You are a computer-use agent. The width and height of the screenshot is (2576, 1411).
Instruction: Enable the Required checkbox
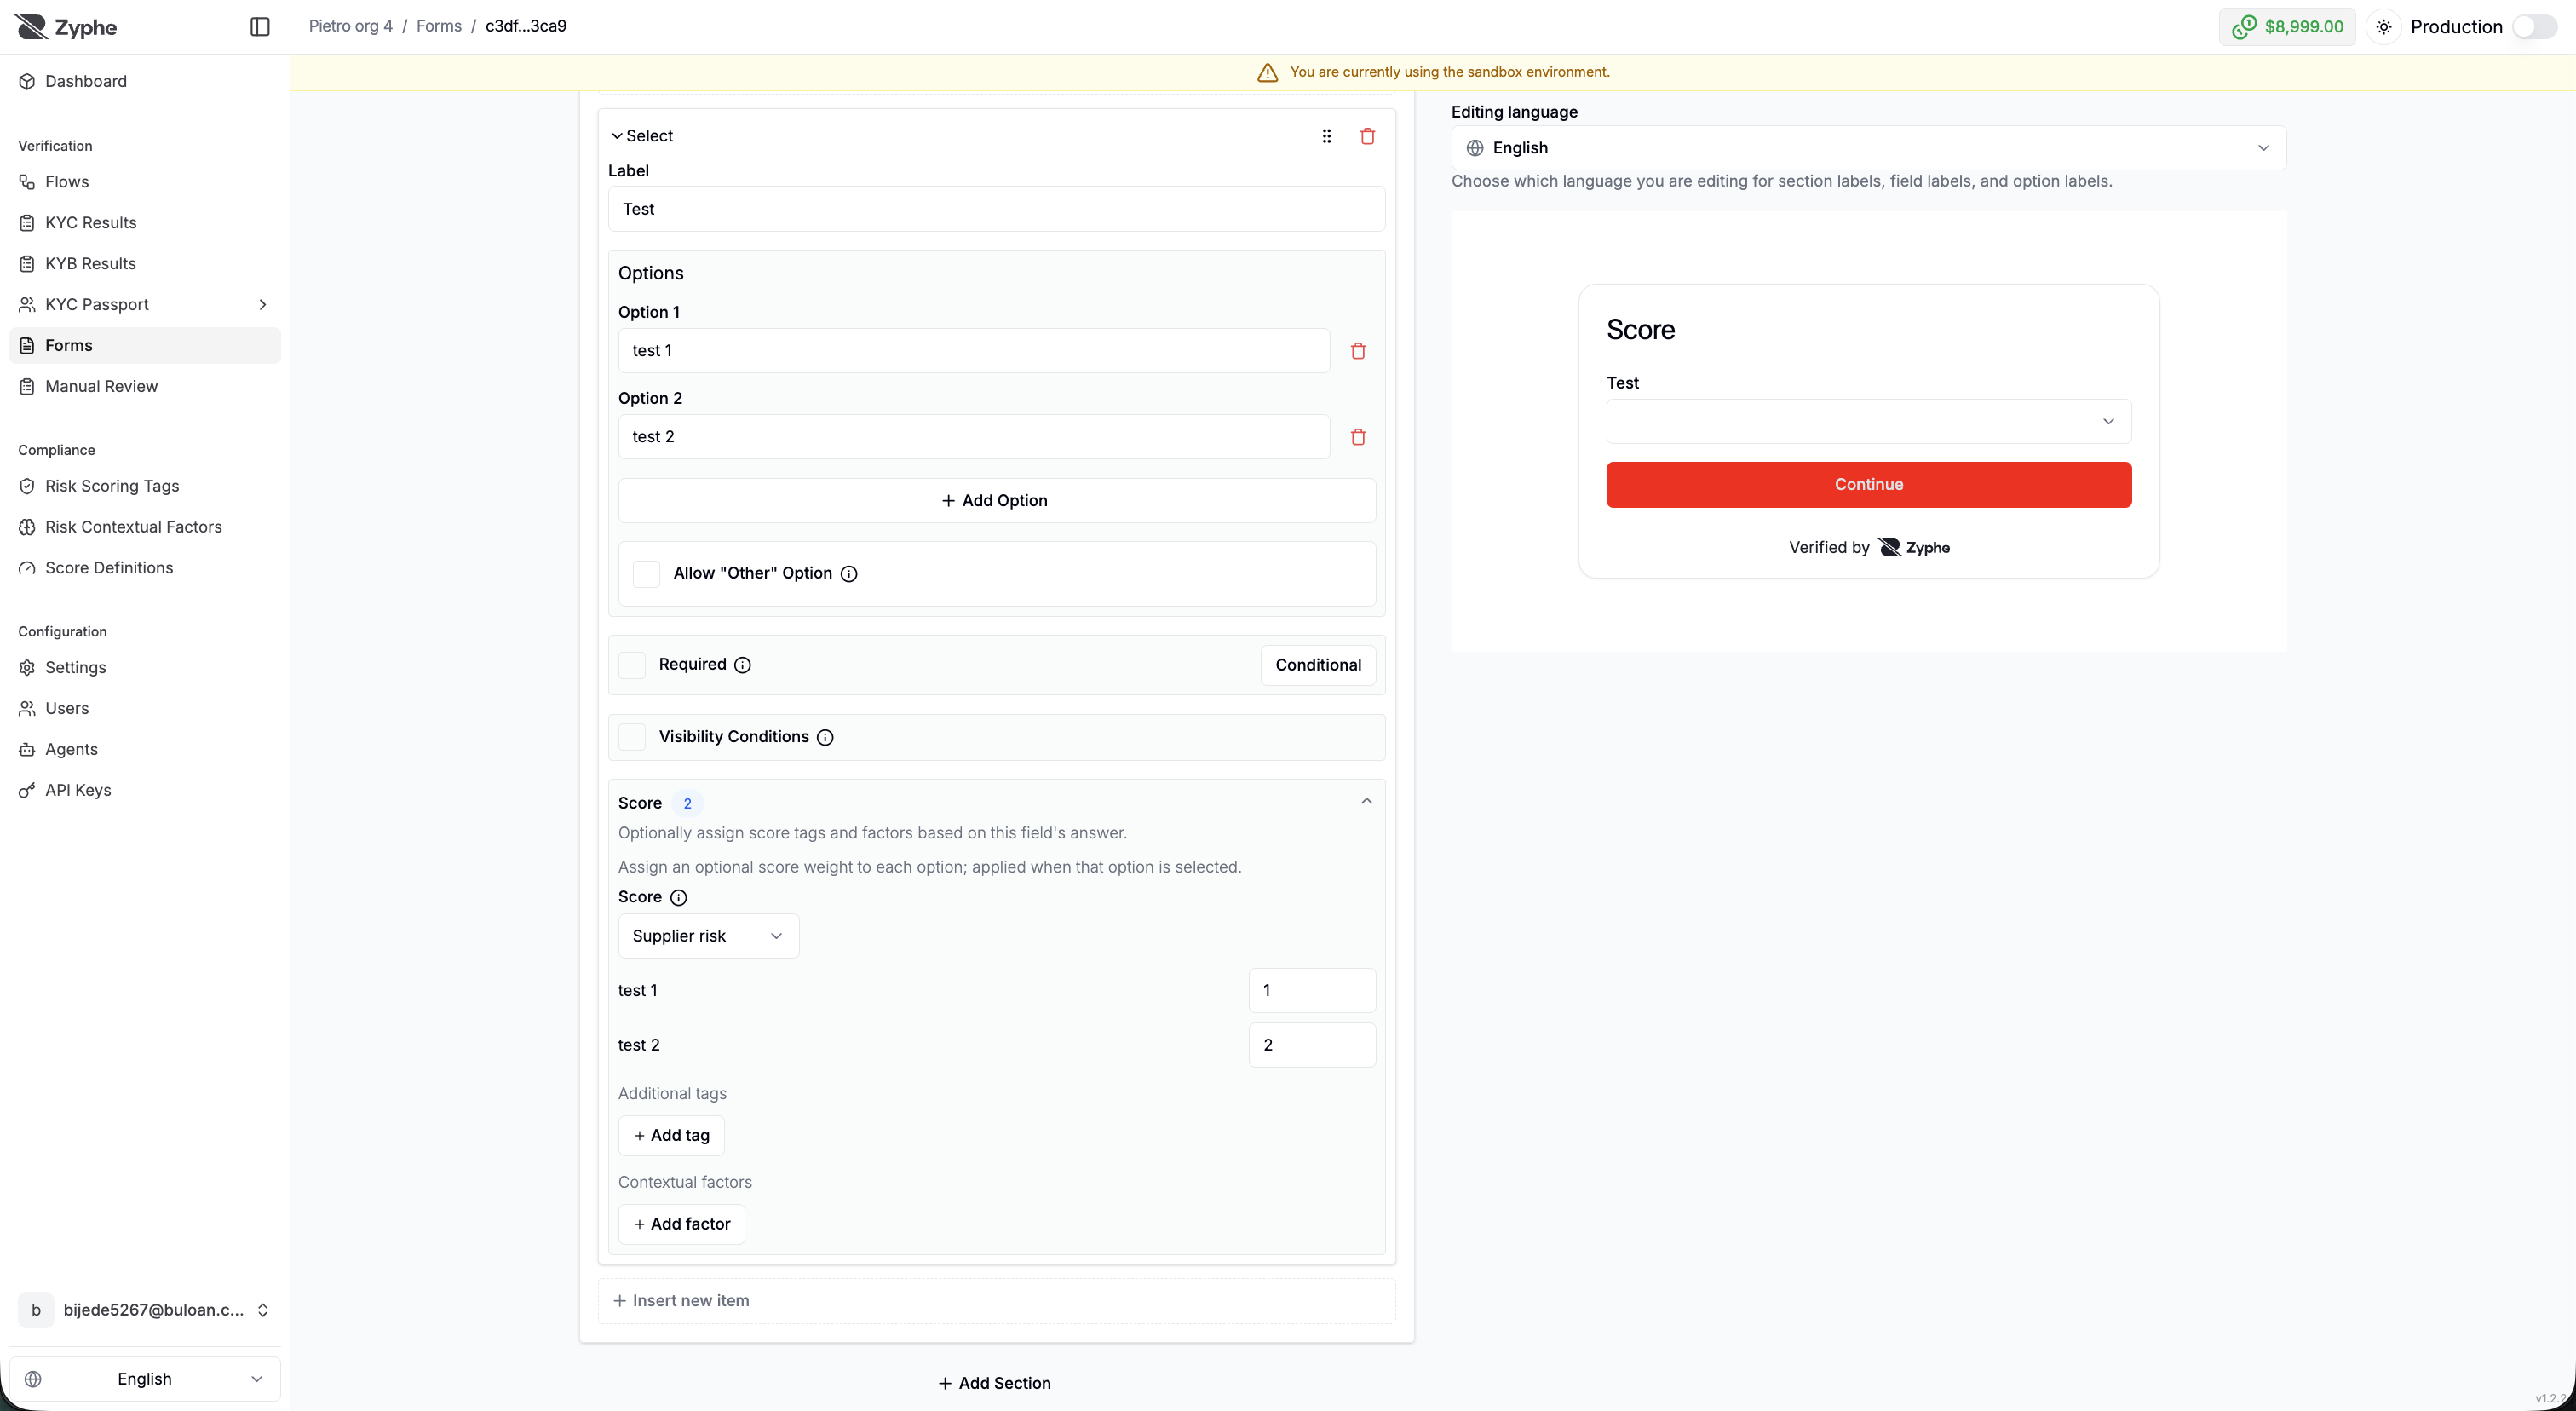tap(632, 665)
